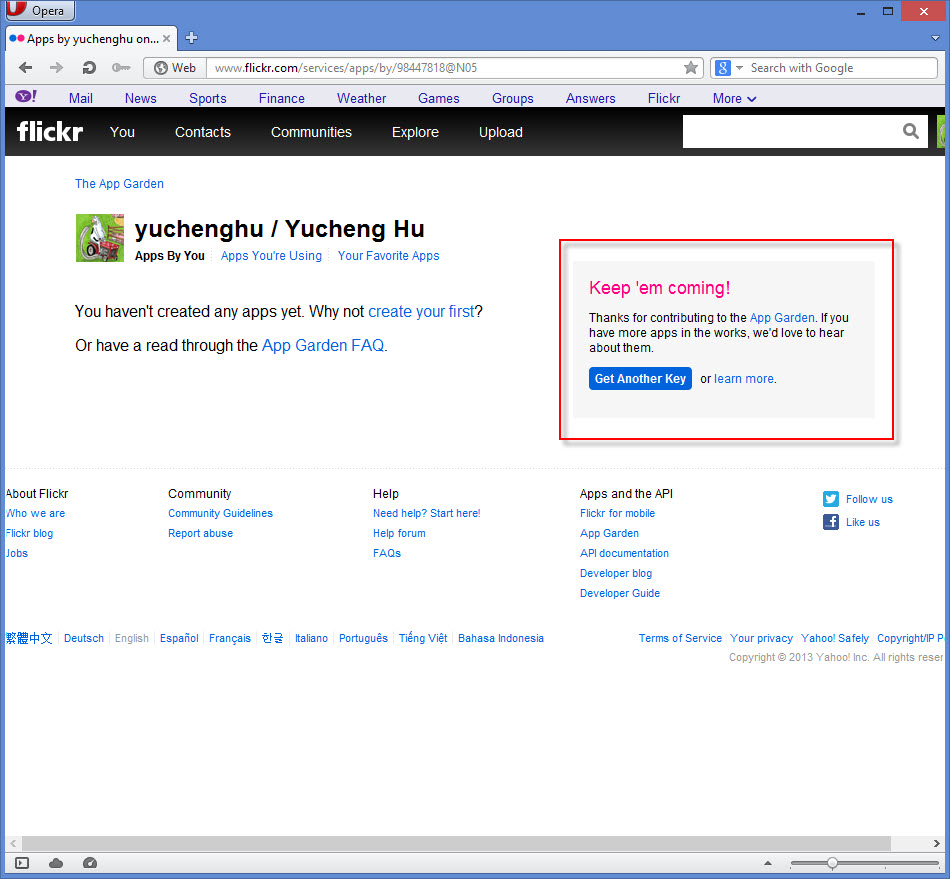Viewport: 950px width, 879px height.
Task: Click the Opera Link cloud icon
Action: tap(56, 863)
